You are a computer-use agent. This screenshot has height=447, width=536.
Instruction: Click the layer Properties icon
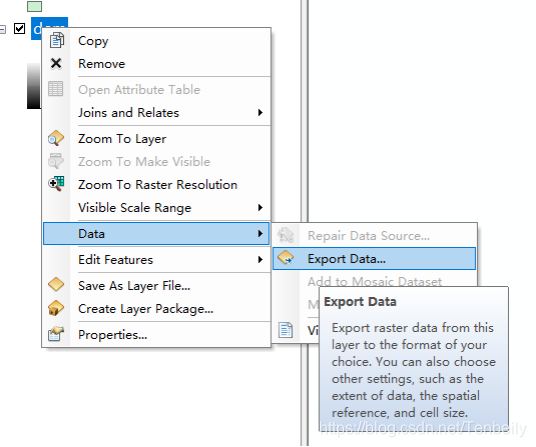point(56,334)
